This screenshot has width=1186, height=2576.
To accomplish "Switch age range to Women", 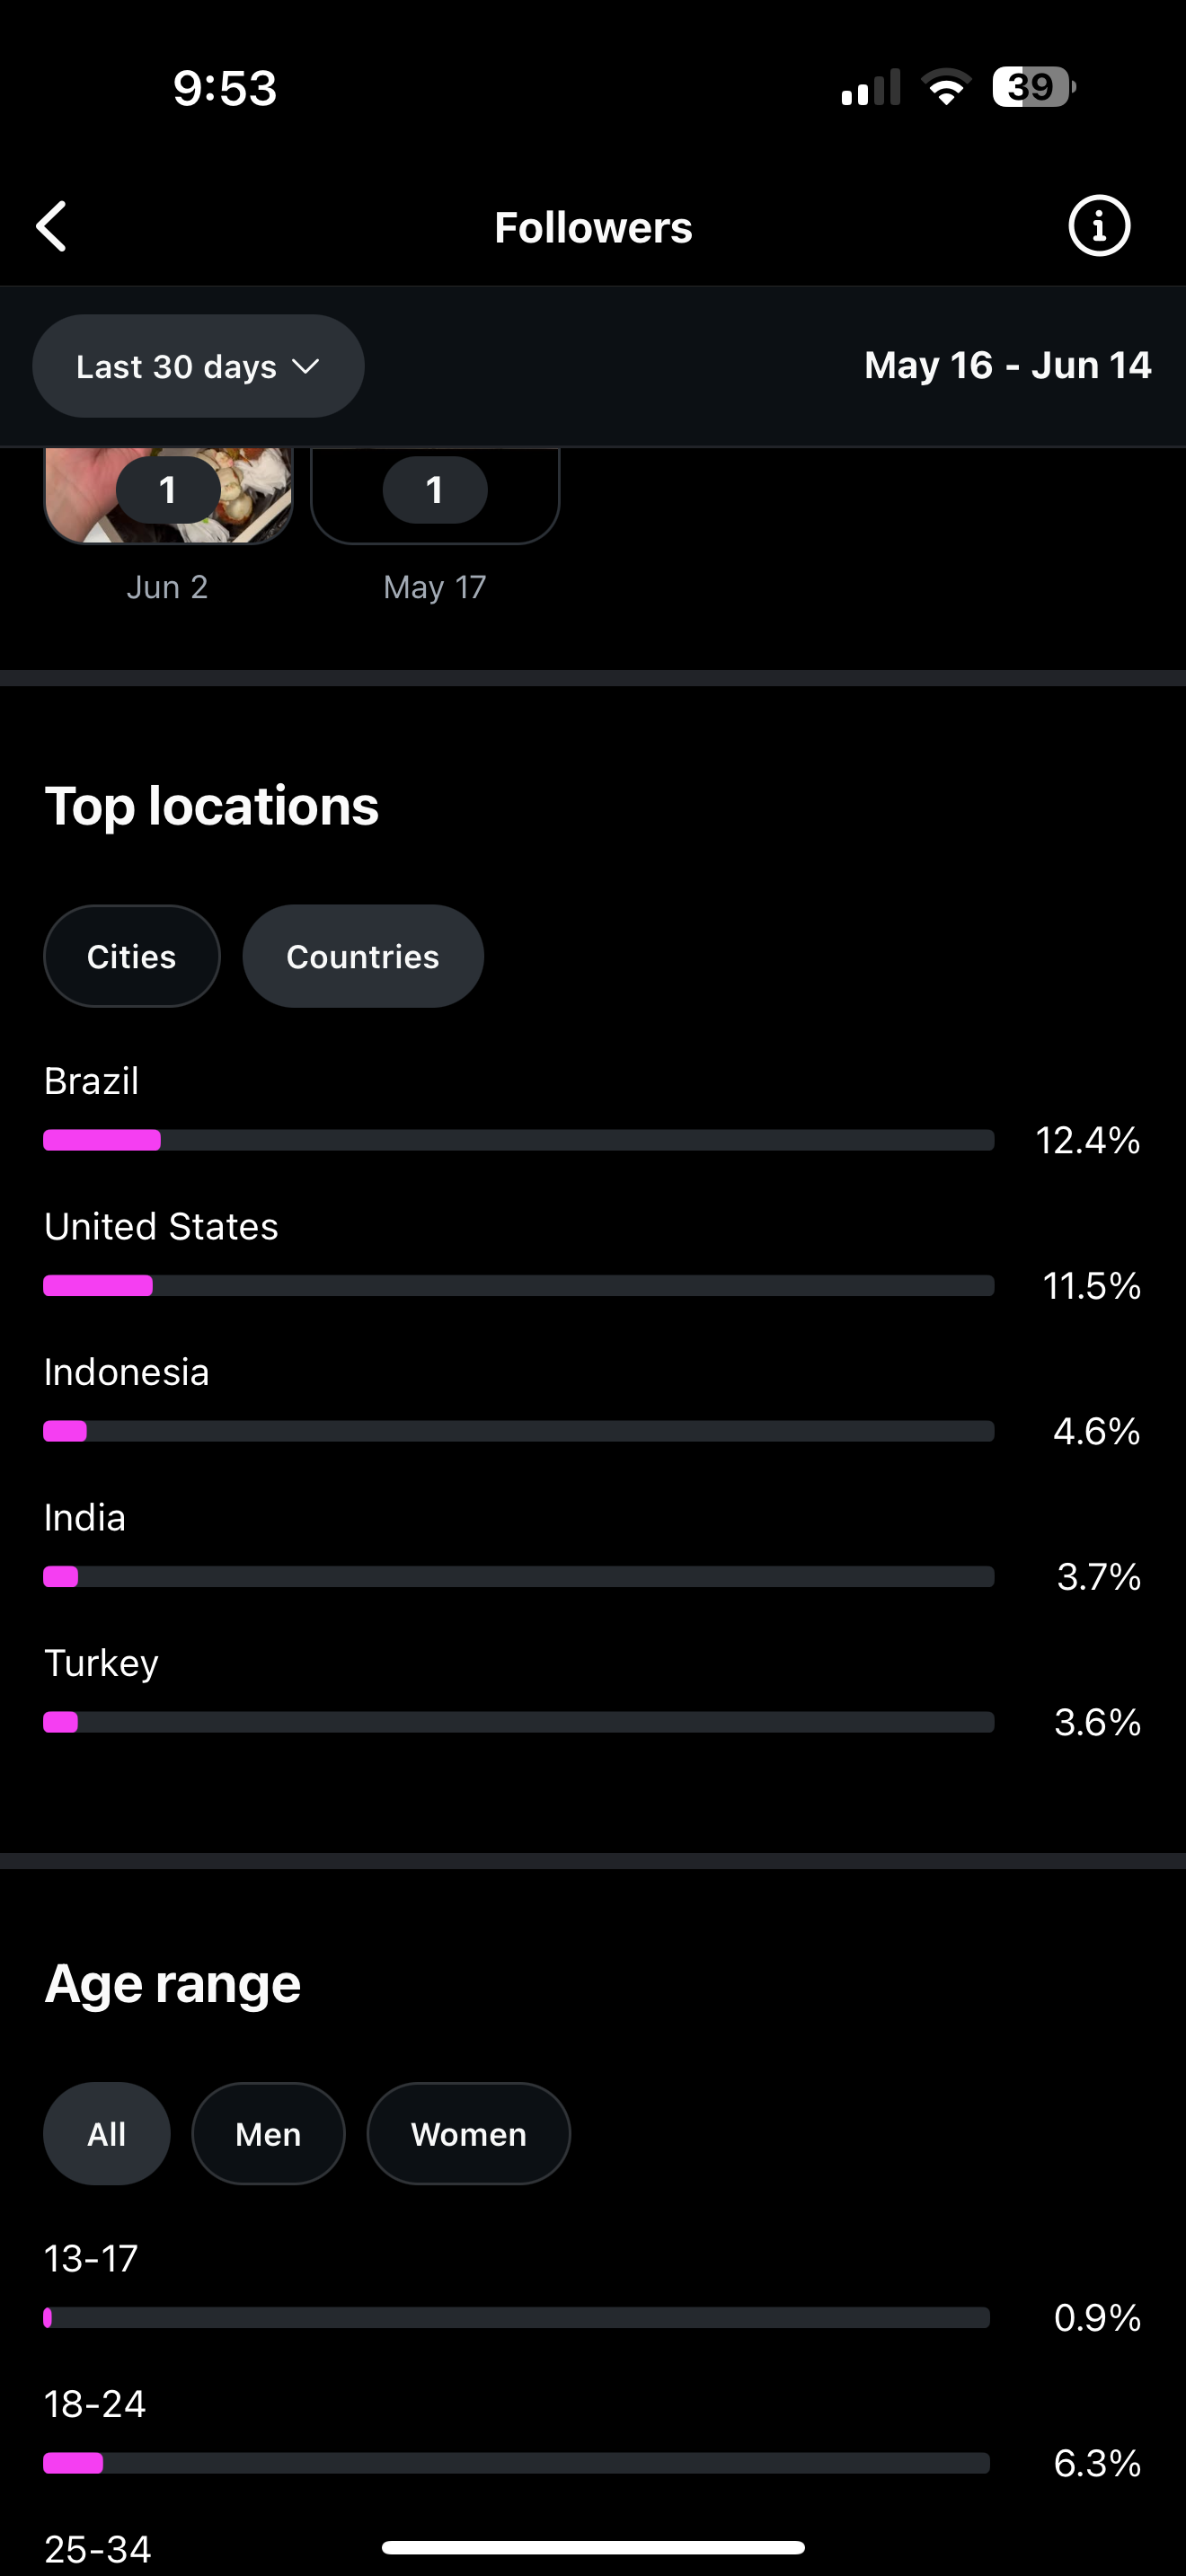I will point(469,2134).
